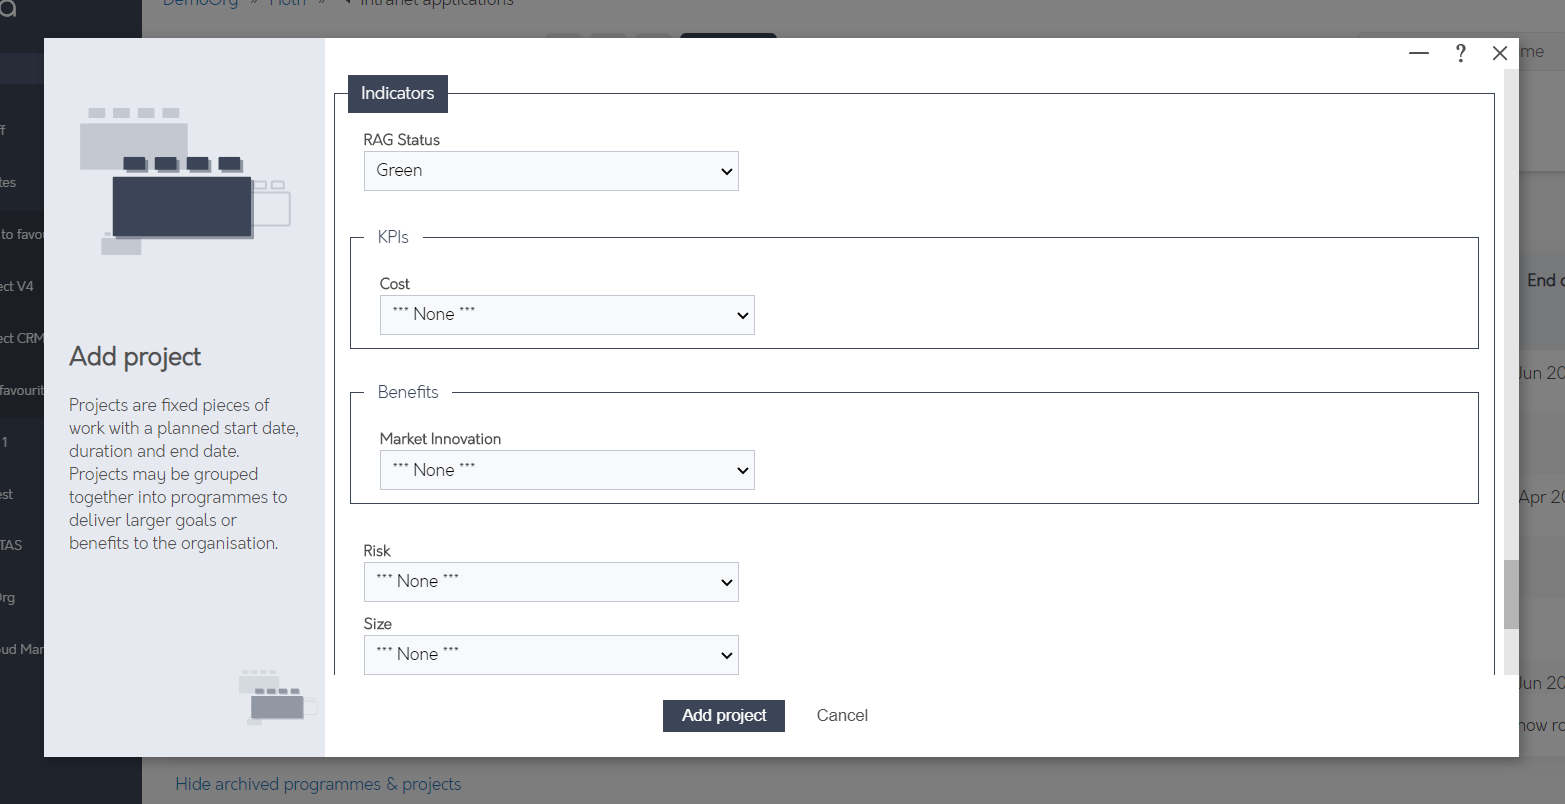Expand the Risk dropdown
Image resolution: width=1565 pixels, height=804 pixels.
550,581
